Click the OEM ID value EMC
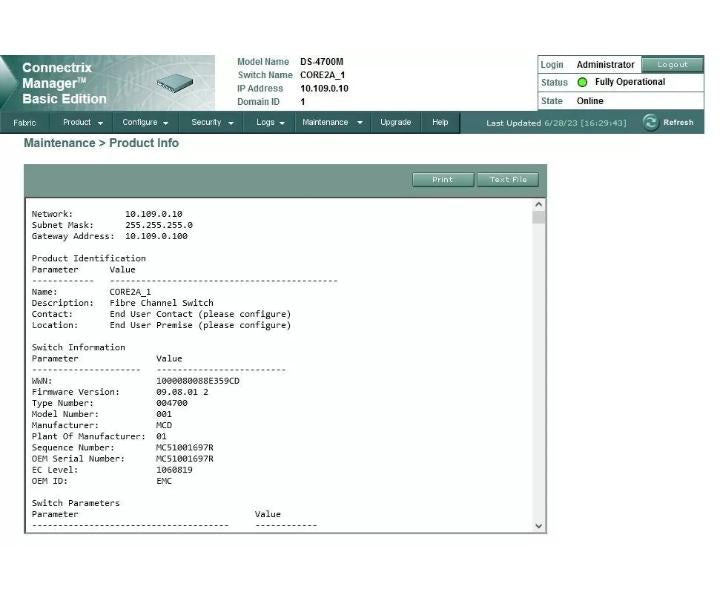Image resolution: width=720 pixels, height=600 pixels. (164, 481)
